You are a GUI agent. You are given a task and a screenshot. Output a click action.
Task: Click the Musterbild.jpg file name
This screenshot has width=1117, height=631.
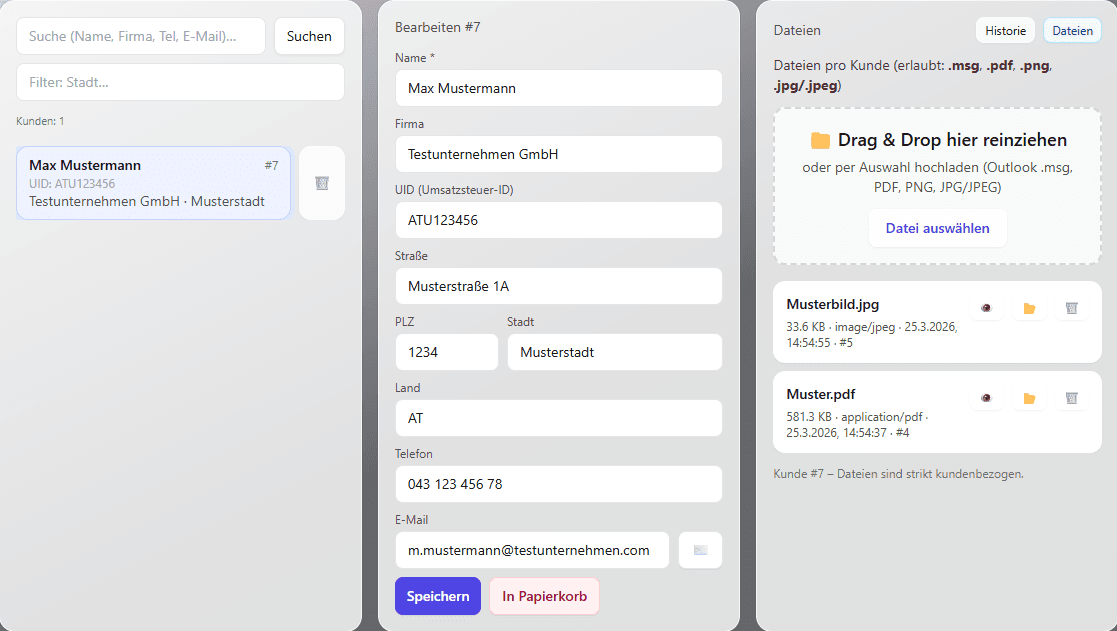coord(833,304)
